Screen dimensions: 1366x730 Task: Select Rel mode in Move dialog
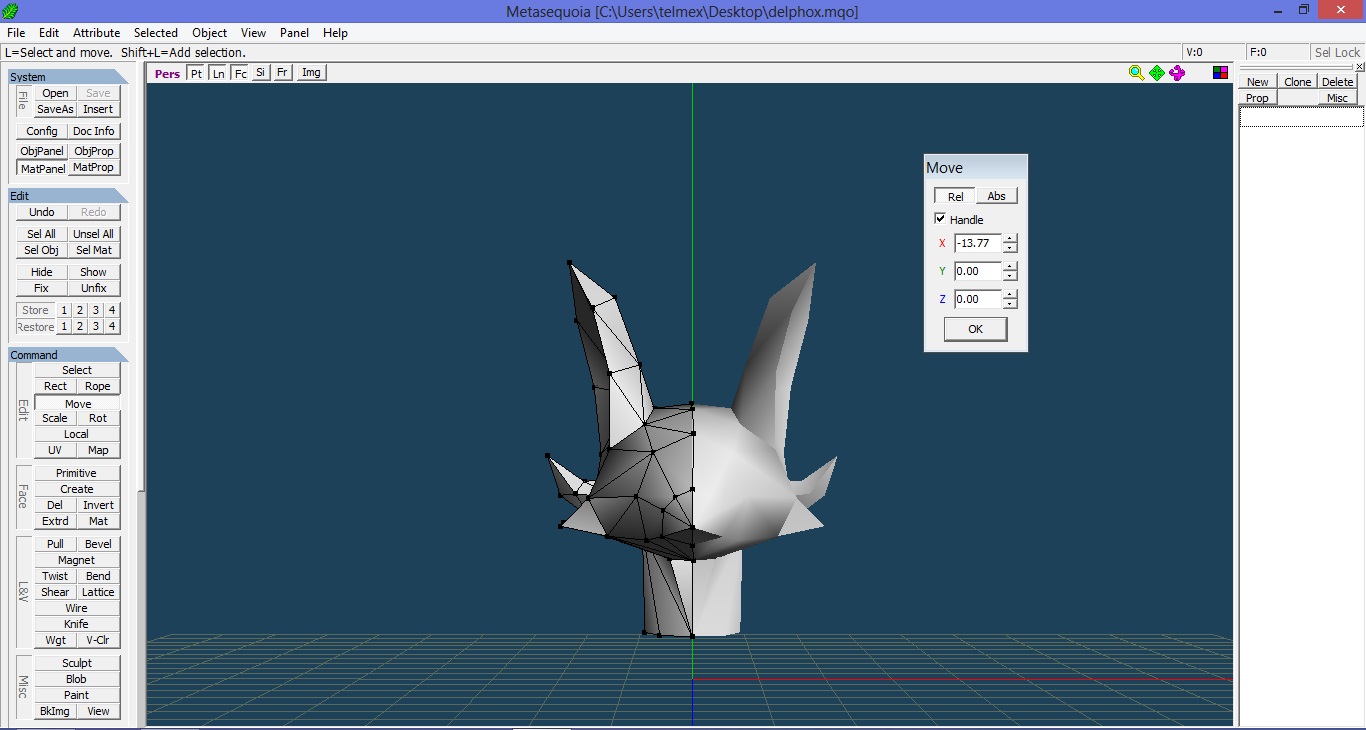(x=955, y=196)
